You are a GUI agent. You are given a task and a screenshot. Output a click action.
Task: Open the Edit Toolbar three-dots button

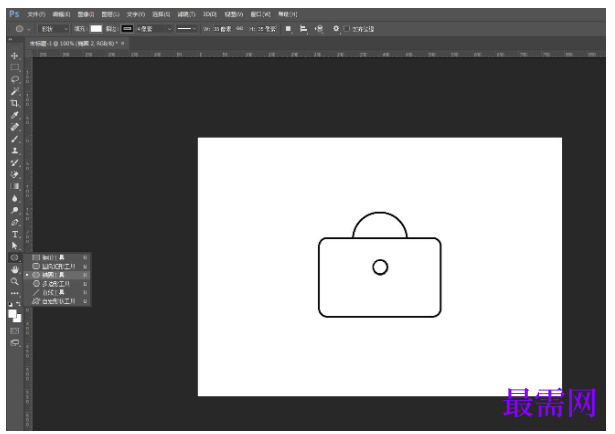coord(15,293)
